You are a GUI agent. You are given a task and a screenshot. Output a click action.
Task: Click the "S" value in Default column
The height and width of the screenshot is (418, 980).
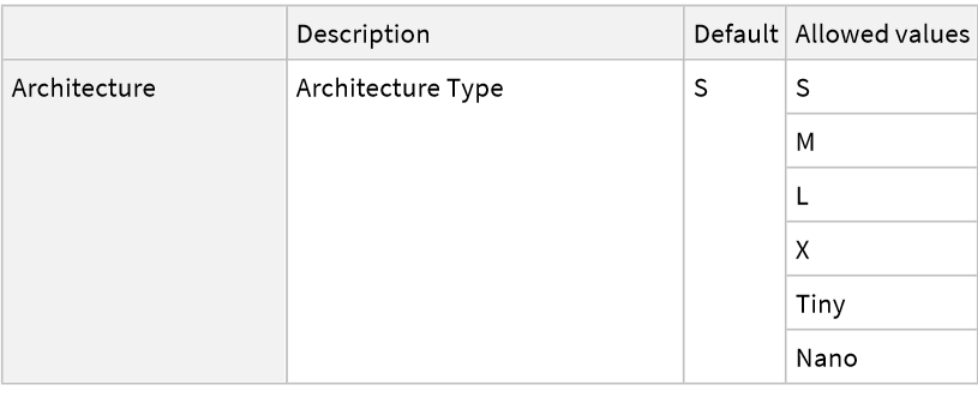point(701,88)
